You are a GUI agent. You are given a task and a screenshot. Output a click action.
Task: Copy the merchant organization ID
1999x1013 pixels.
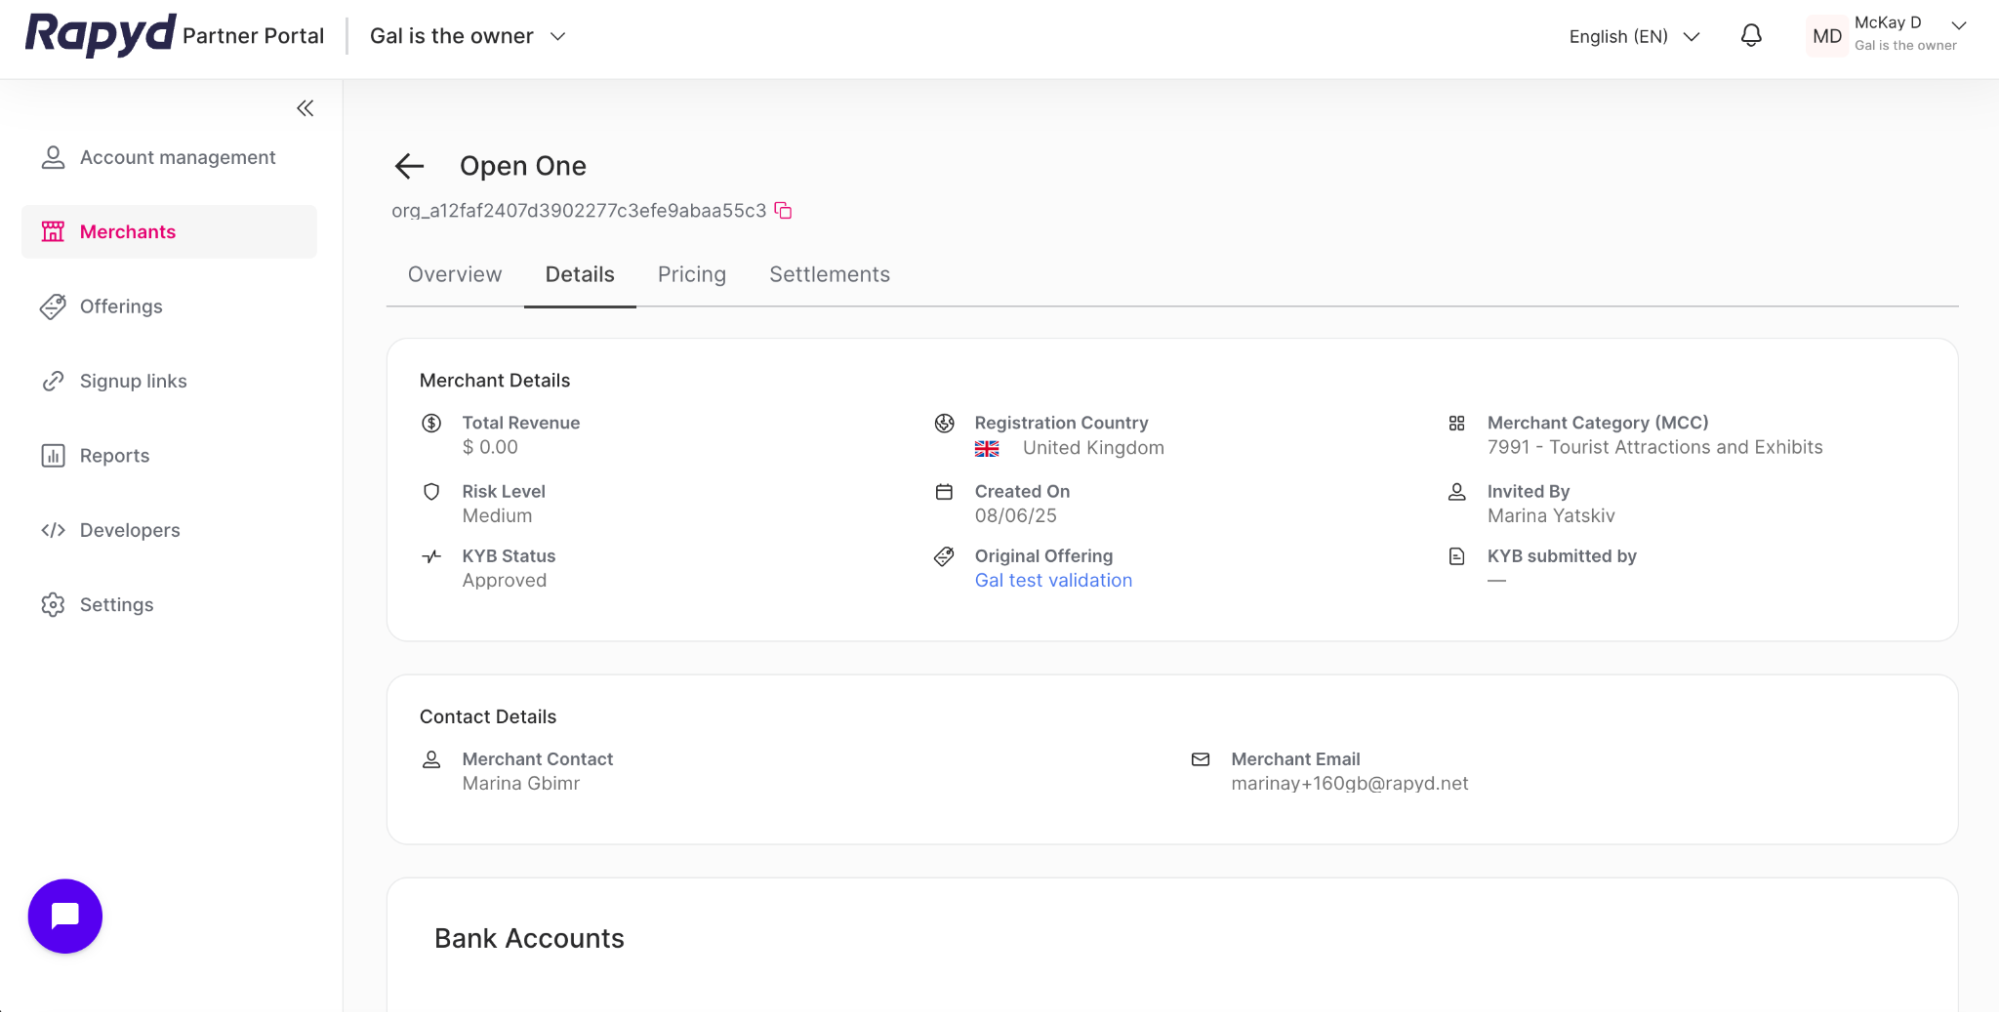tap(783, 210)
